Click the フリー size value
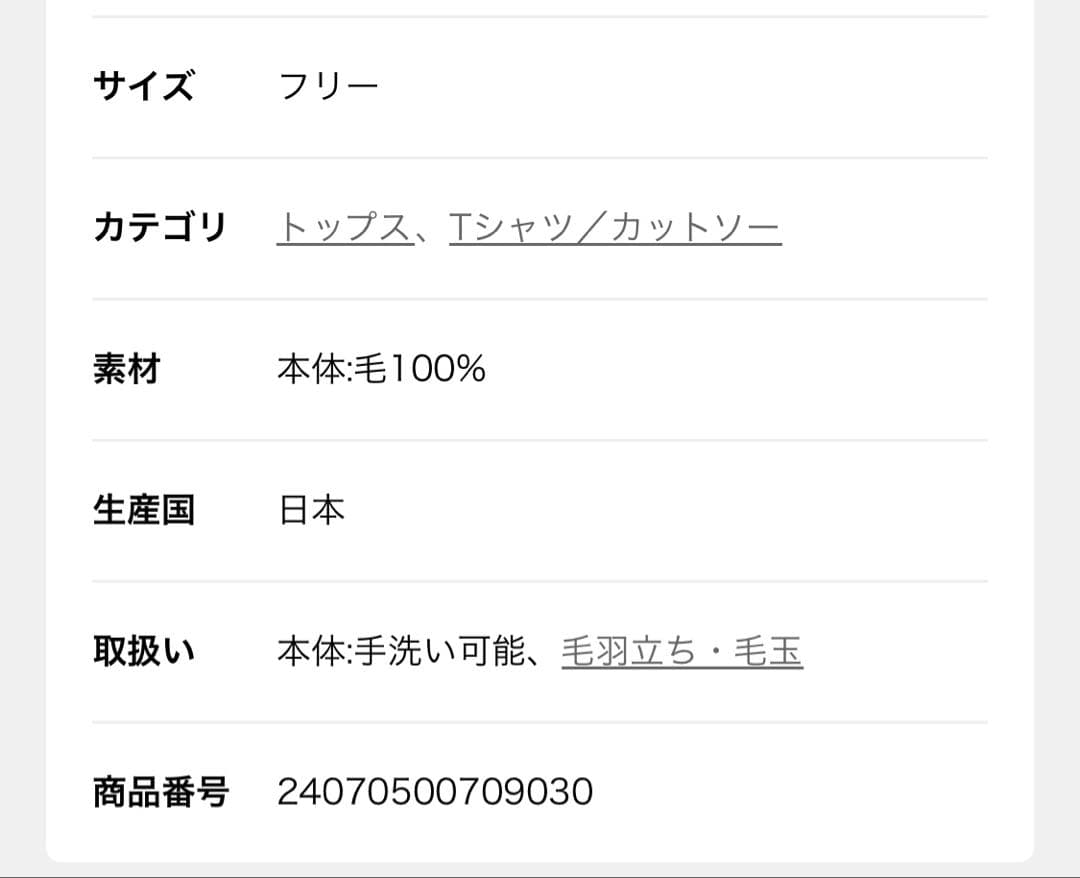This screenshot has width=1080, height=878. (x=330, y=86)
